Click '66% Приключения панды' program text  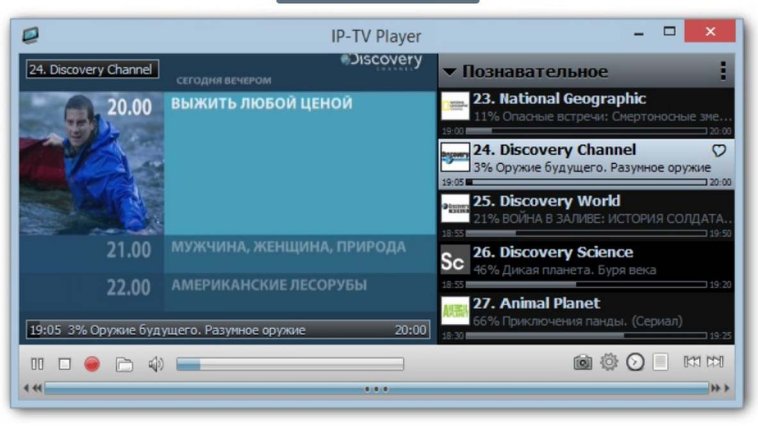[578, 321]
